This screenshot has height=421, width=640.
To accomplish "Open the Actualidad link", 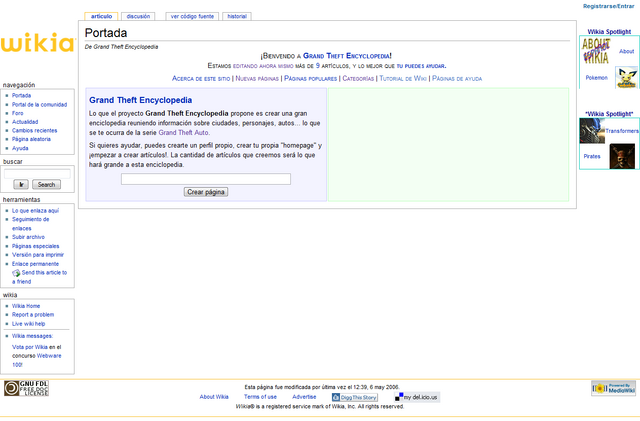I will [x=25, y=122].
